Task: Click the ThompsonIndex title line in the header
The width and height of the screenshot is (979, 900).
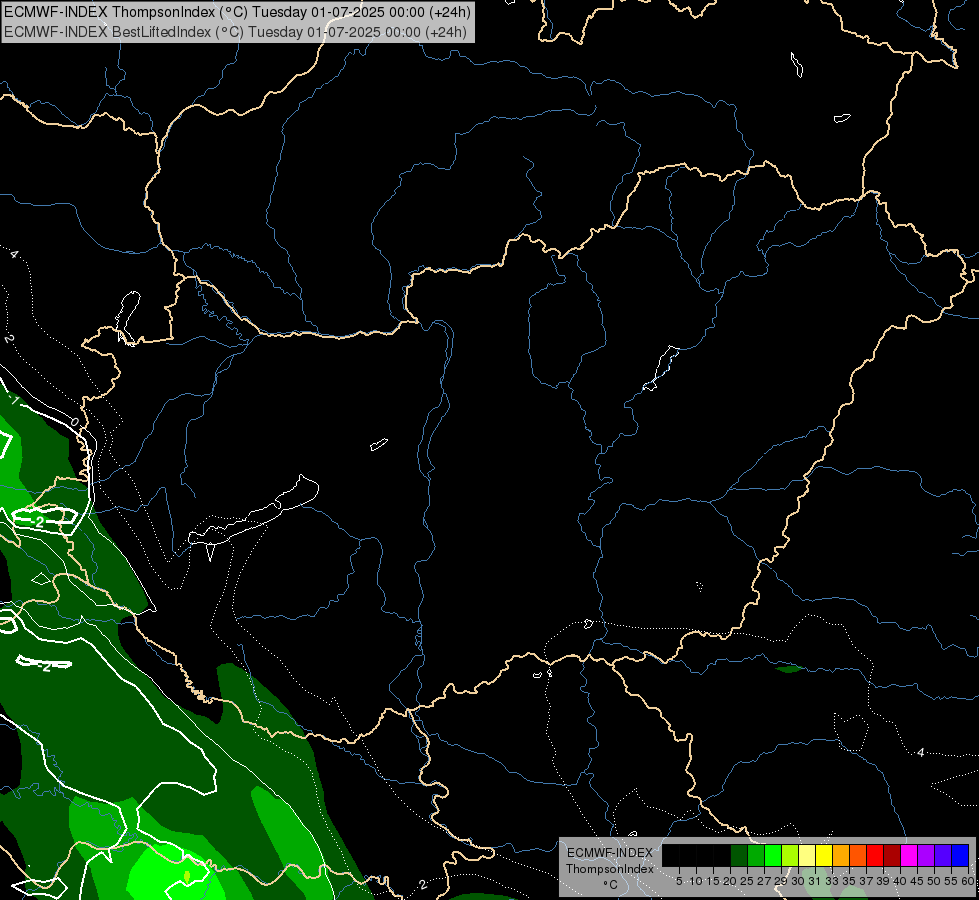Action: 237,12
